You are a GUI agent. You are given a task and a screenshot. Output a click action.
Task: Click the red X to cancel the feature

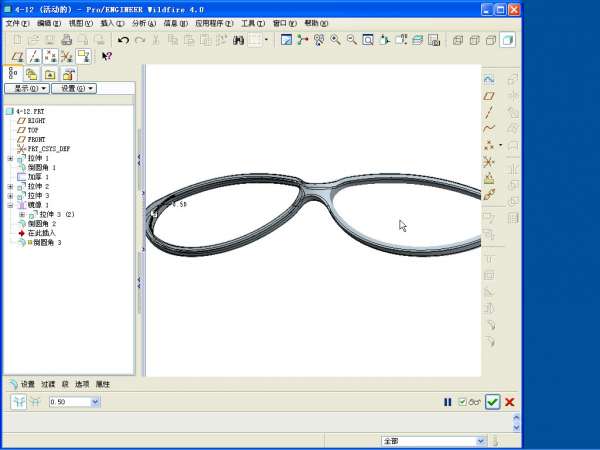(510, 402)
